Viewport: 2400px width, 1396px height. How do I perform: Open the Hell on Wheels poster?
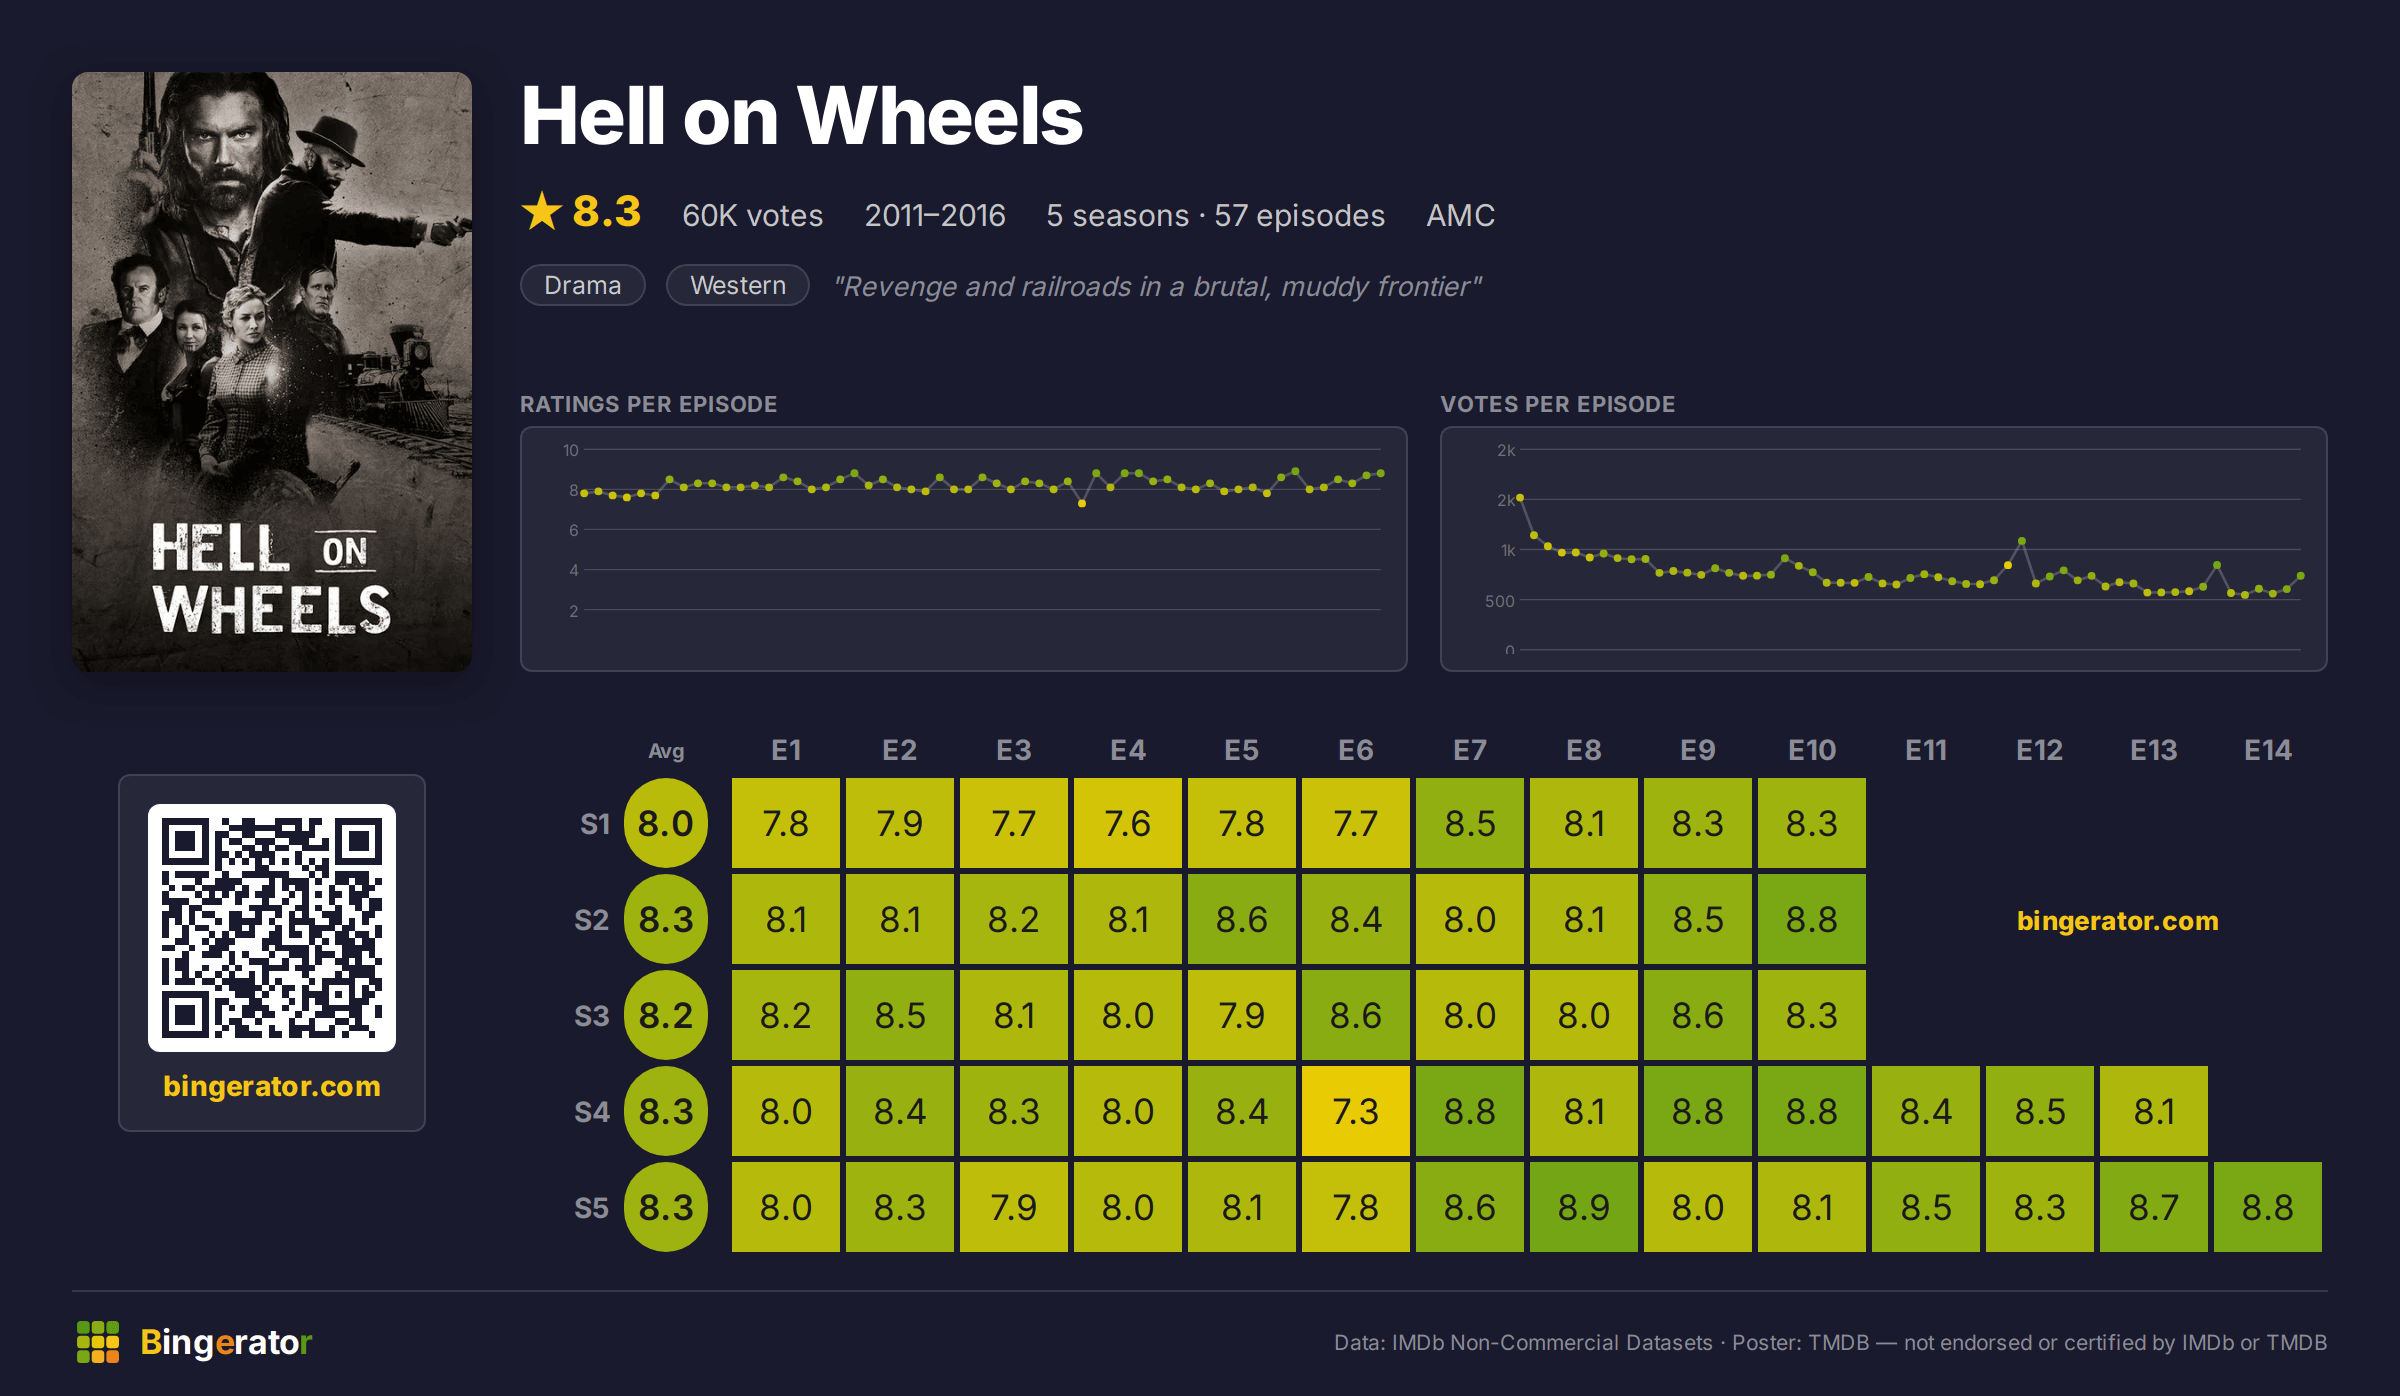pyautogui.click(x=272, y=372)
